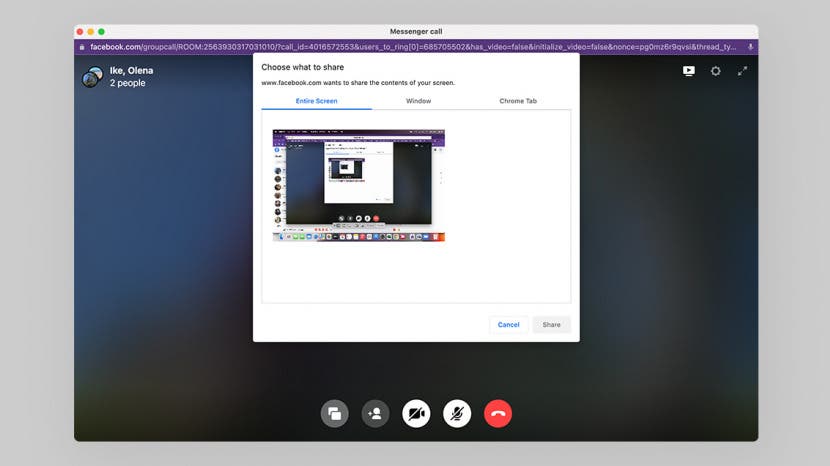Click the Cancel button
This screenshot has height=466, width=830.
click(508, 325)
